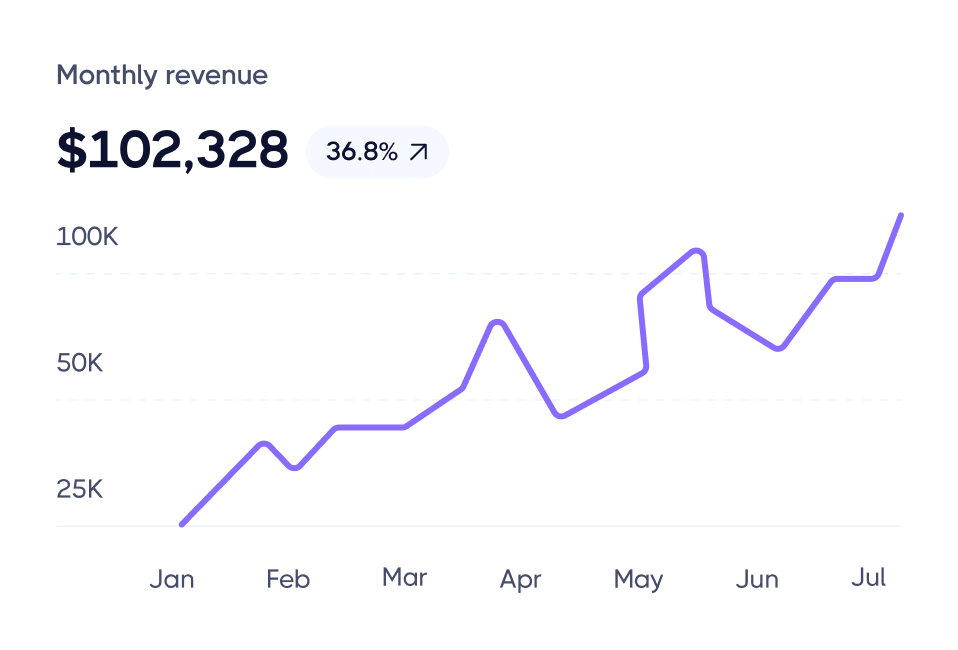This screenshot has width=958, height=650.
Task: Click the upward trend arrow icon
Action: pyautogui.click(x=420, y=152)
